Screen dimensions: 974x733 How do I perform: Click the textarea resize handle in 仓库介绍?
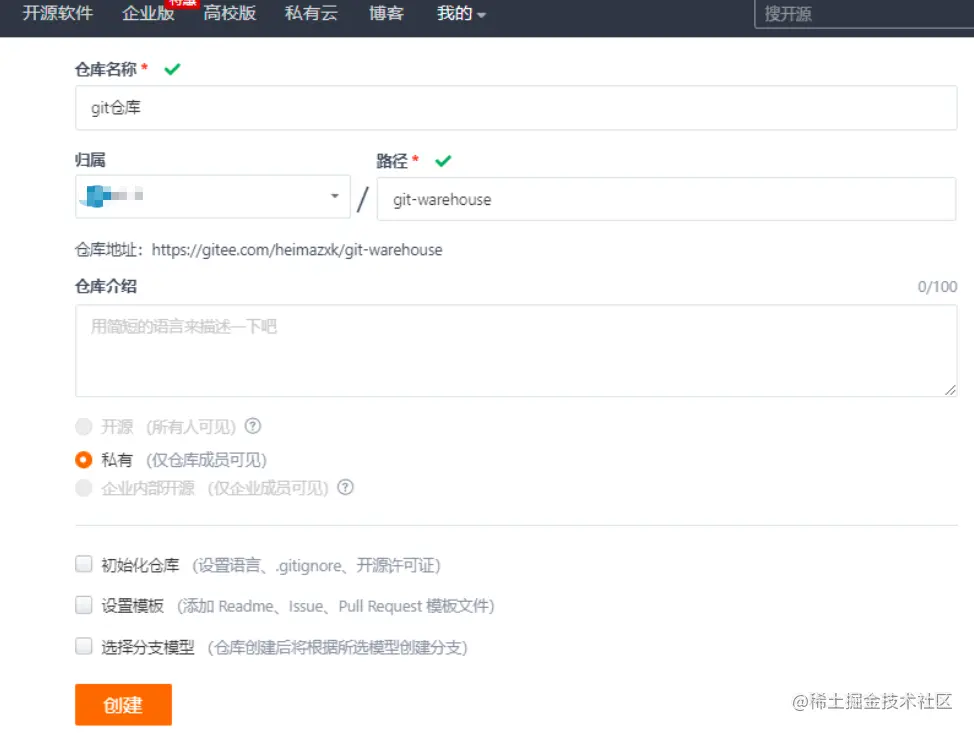[950, 390]
